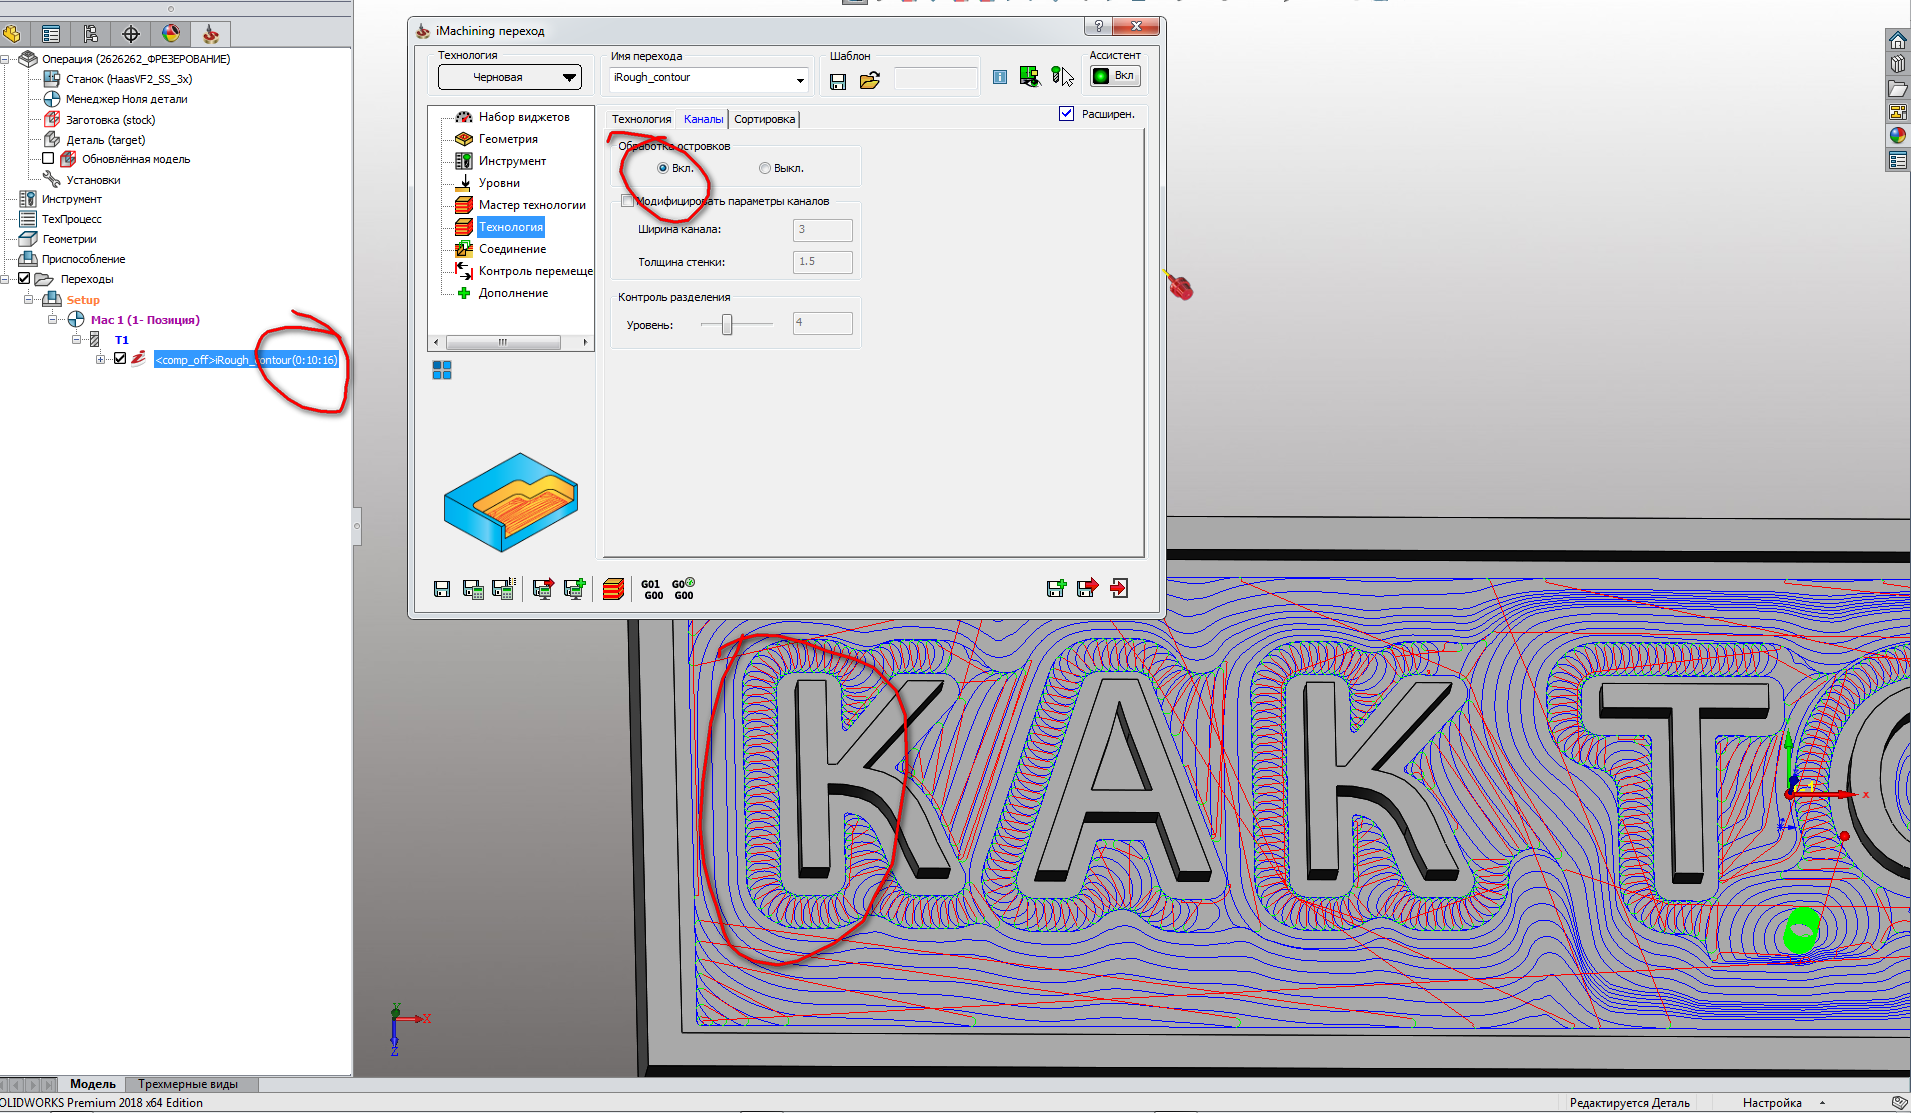The image size is (1911, 1113).
Task: Open the 'Черновая' technology dropdown
Action: pyautogui.click(x=510, y=77)
